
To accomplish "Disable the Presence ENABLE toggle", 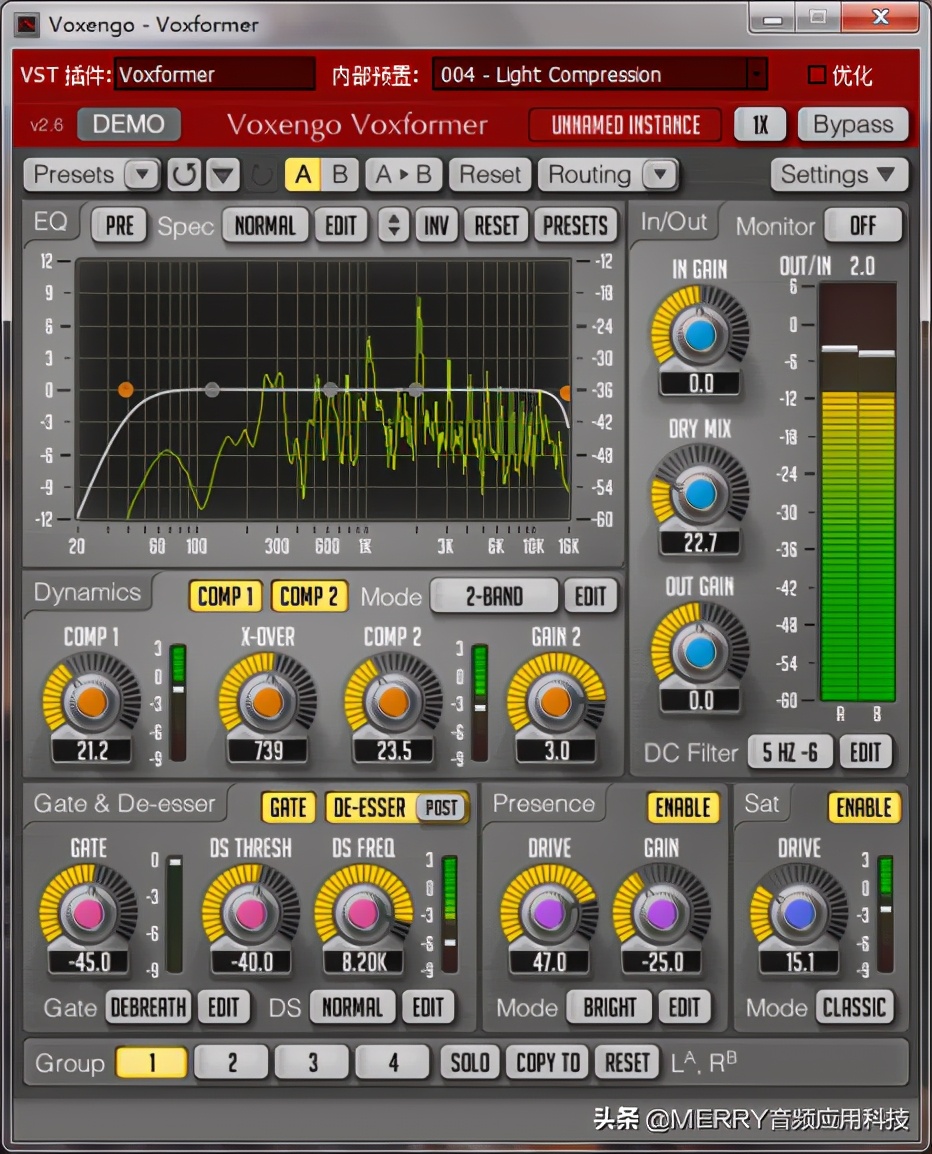I will [x=683, y=807].
